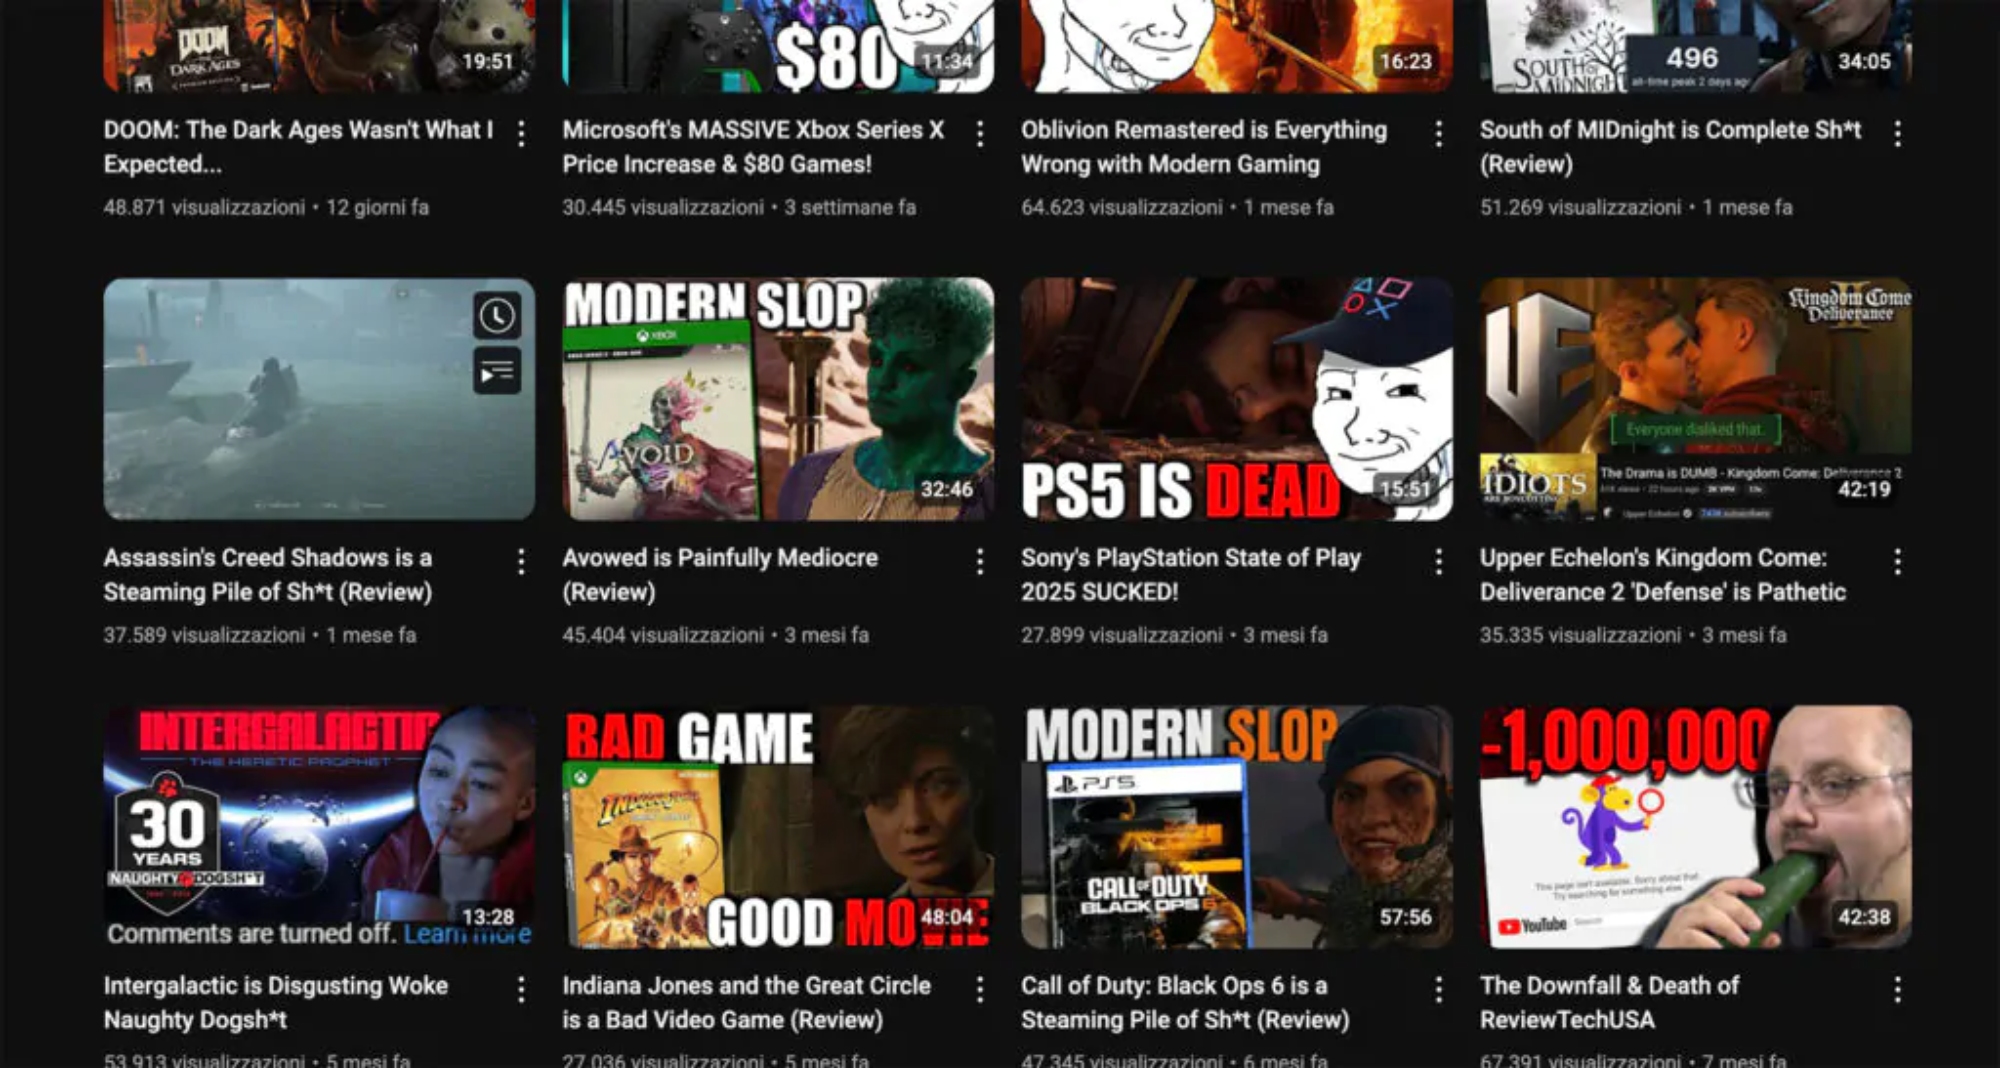Click the Assassin's Creed Shadows review title
The image size is (2000, 1068).
[x=268, y=574]
